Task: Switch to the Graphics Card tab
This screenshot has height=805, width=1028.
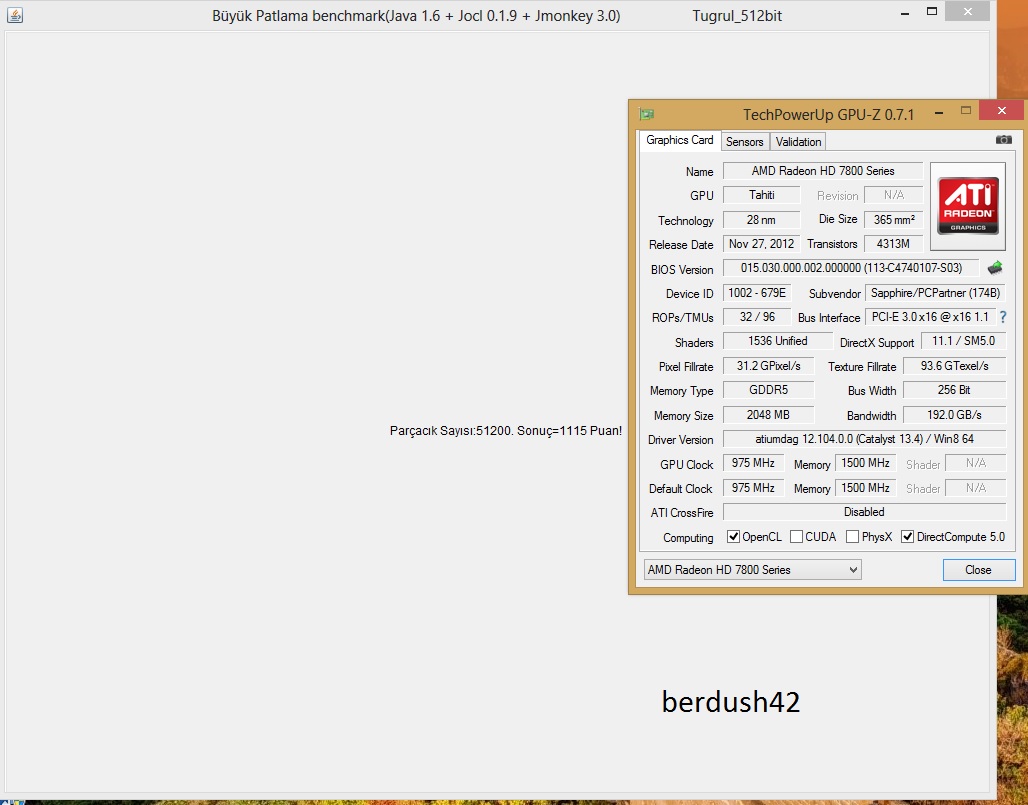Action: click(x=679, y=140)
